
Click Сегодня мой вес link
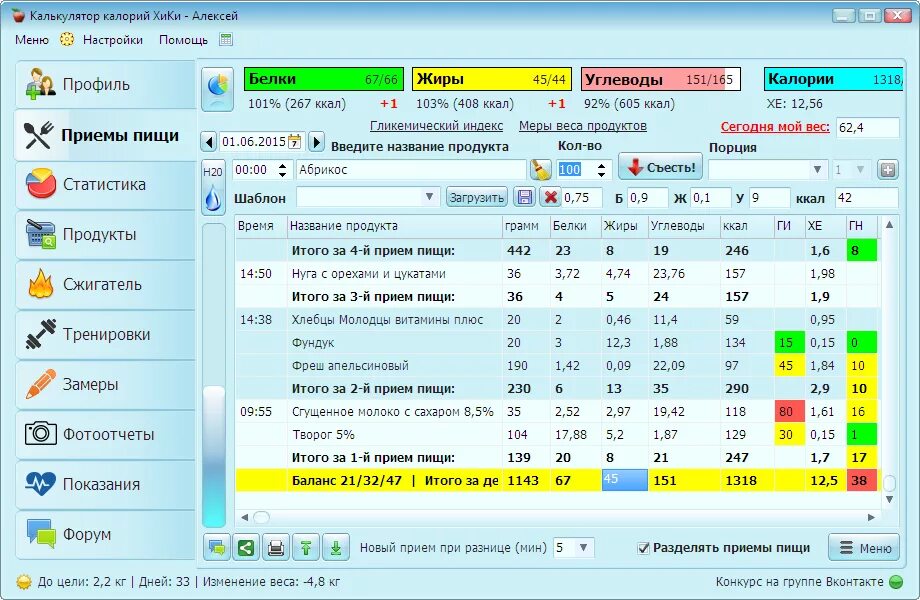[x=775, y=127]
